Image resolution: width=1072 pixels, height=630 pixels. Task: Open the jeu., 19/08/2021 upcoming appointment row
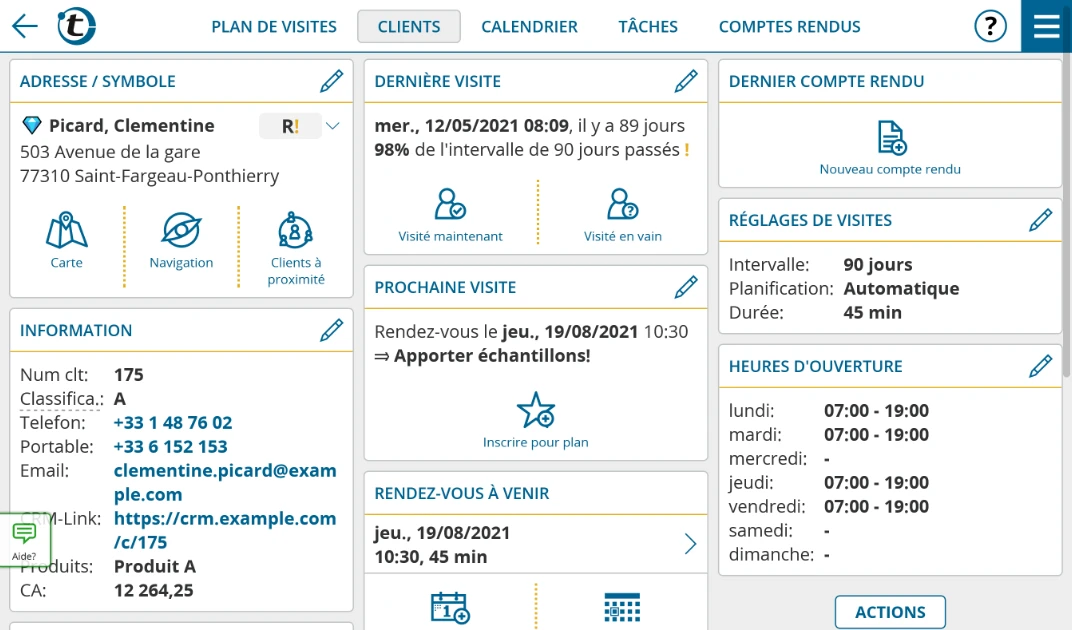click(535, 544)
